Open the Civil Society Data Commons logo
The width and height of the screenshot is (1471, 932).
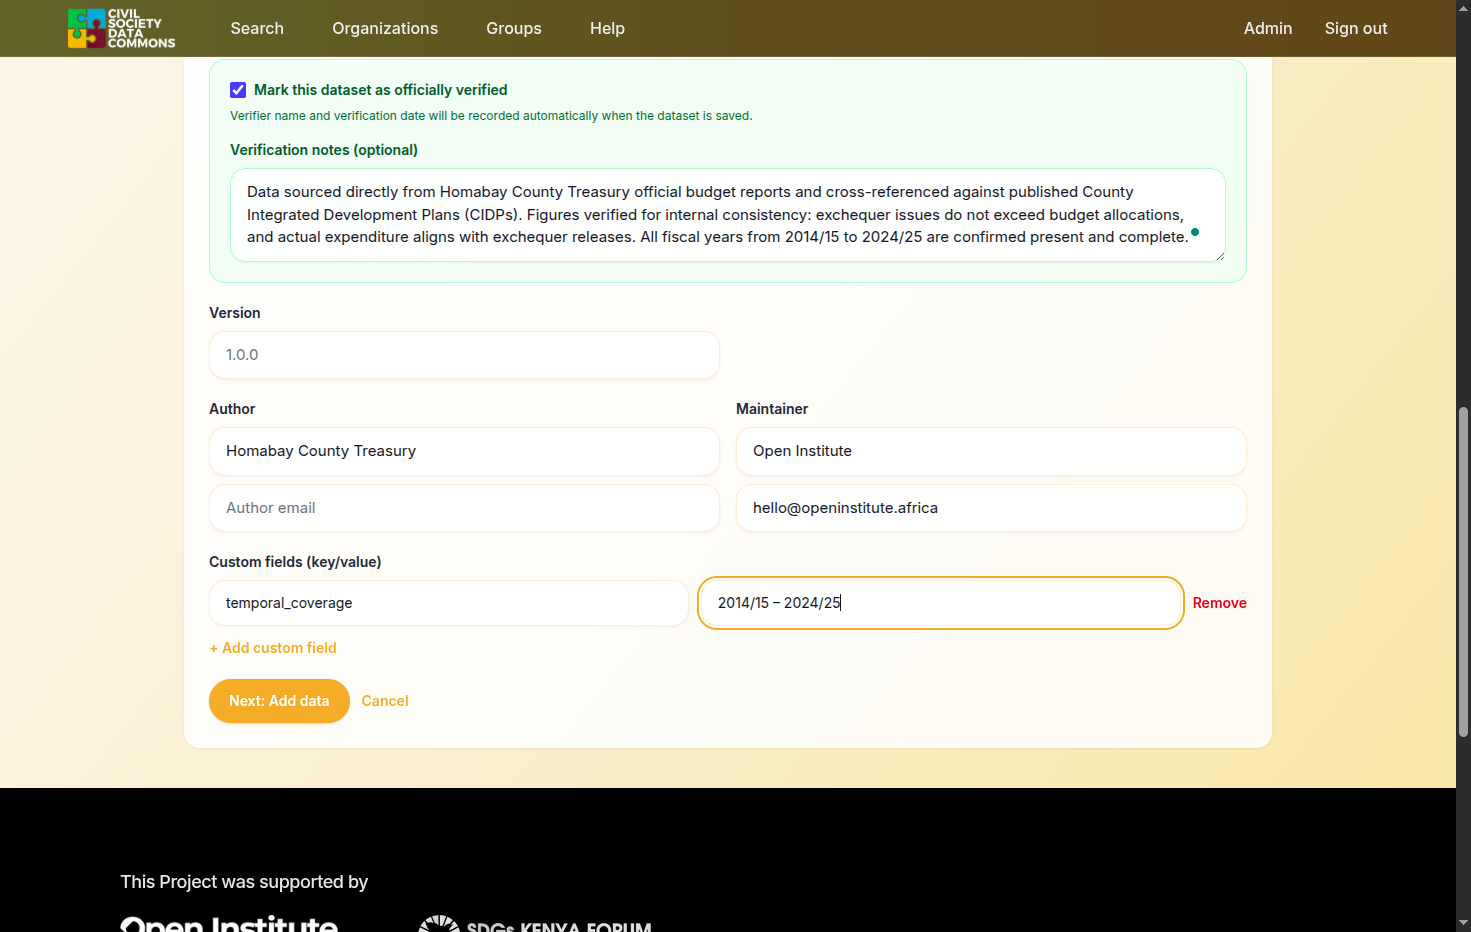click(x=121, y=28)
